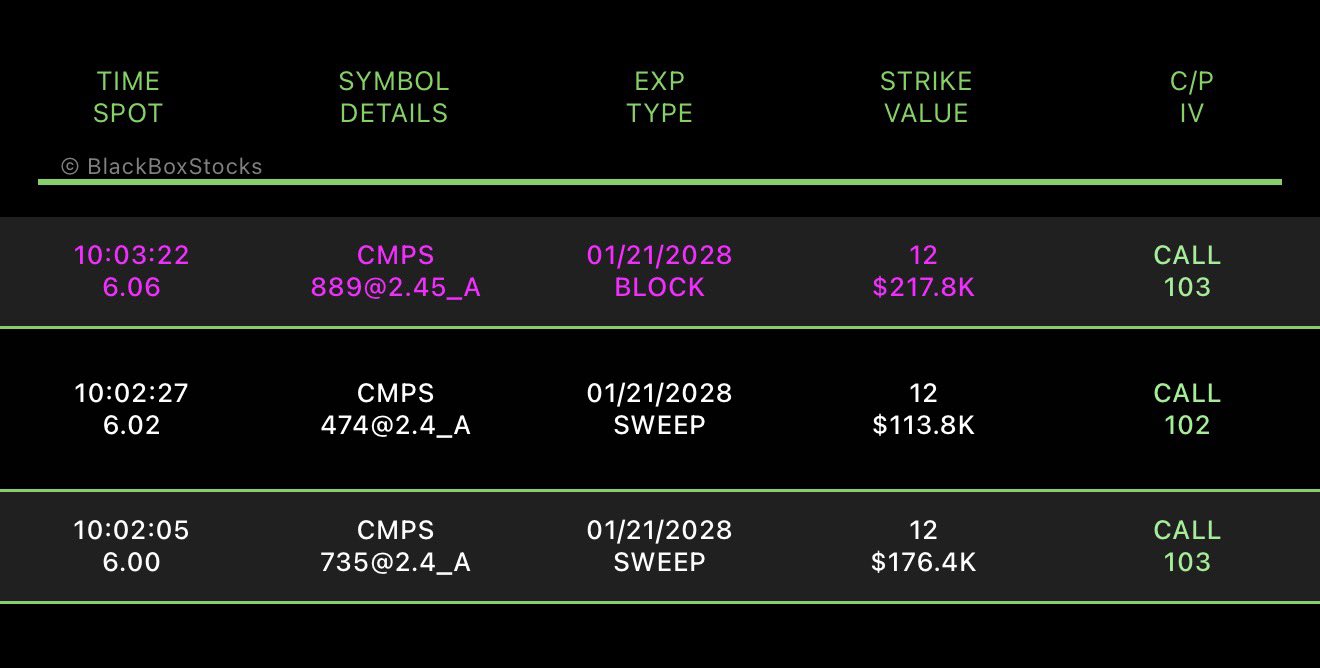Select the BLOCK trade expiration cell

[x=660, y=271]
